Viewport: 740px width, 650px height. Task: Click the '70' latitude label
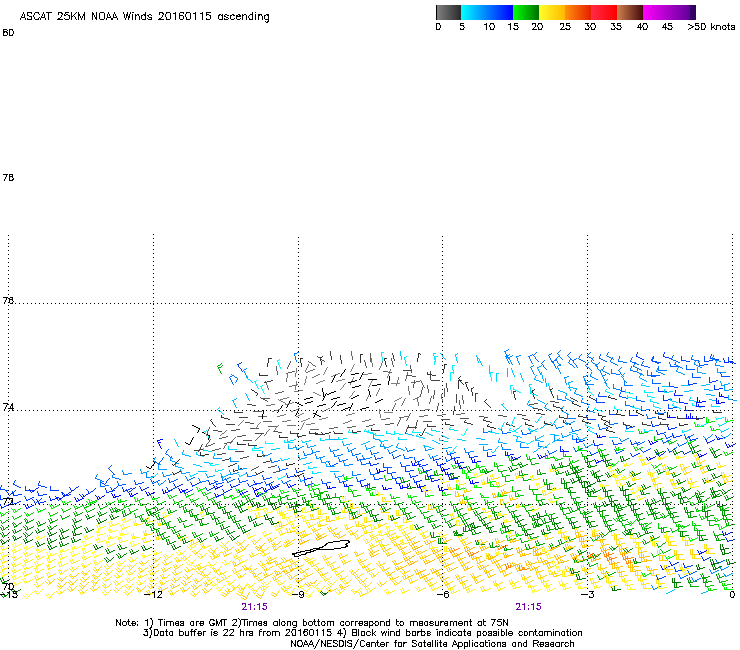[x=8, y=587]
